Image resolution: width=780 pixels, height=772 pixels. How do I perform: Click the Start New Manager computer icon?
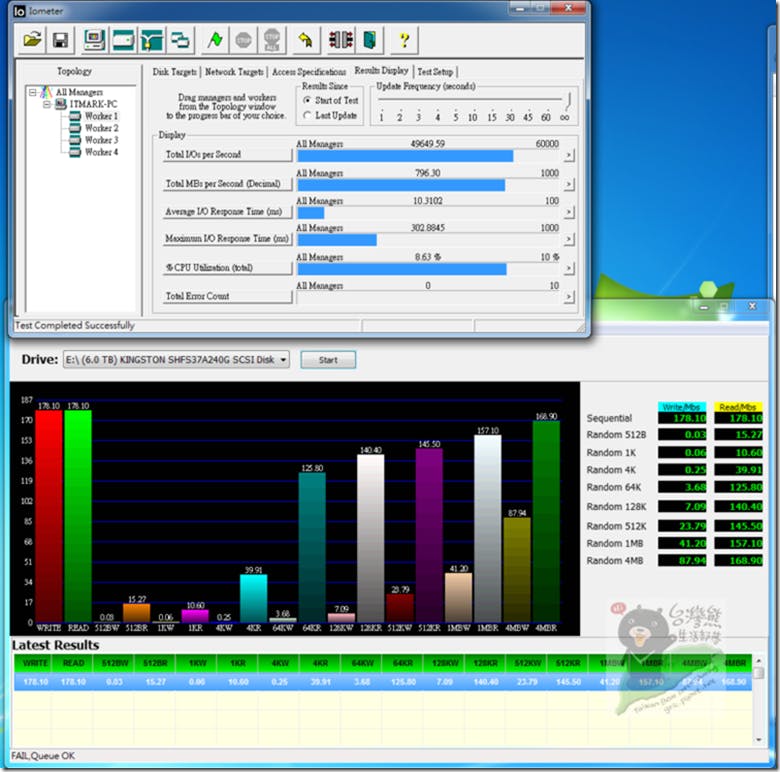(x=94, y=40)
